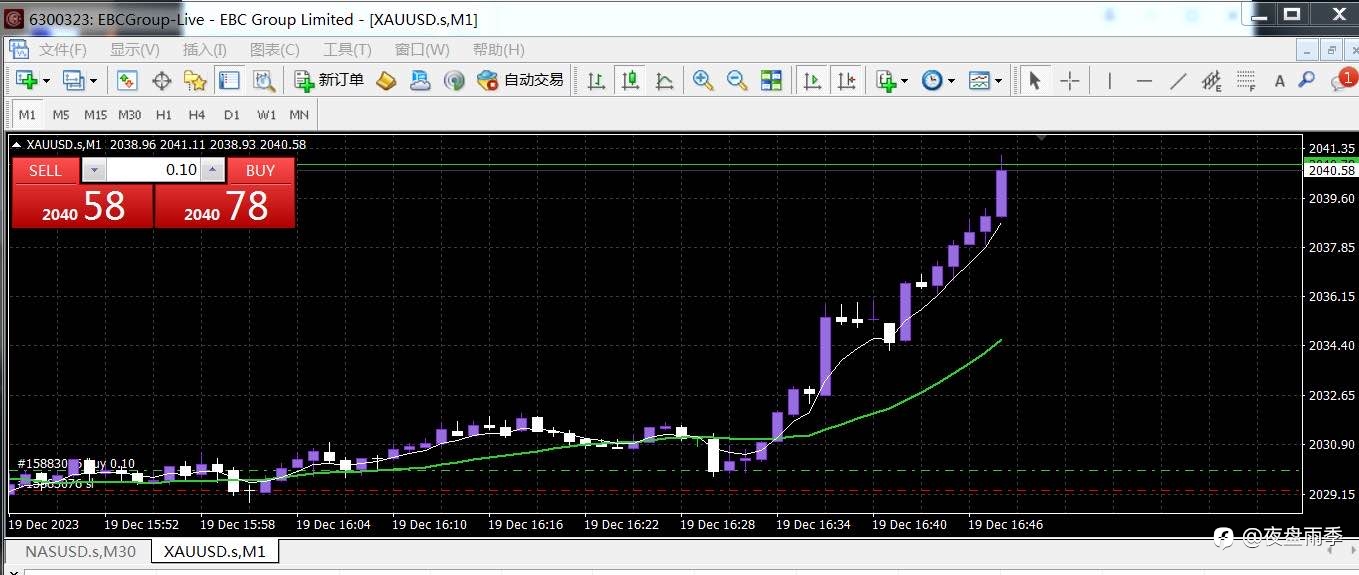
Task: Zoom out on the chart
Action: coord(737,81)
